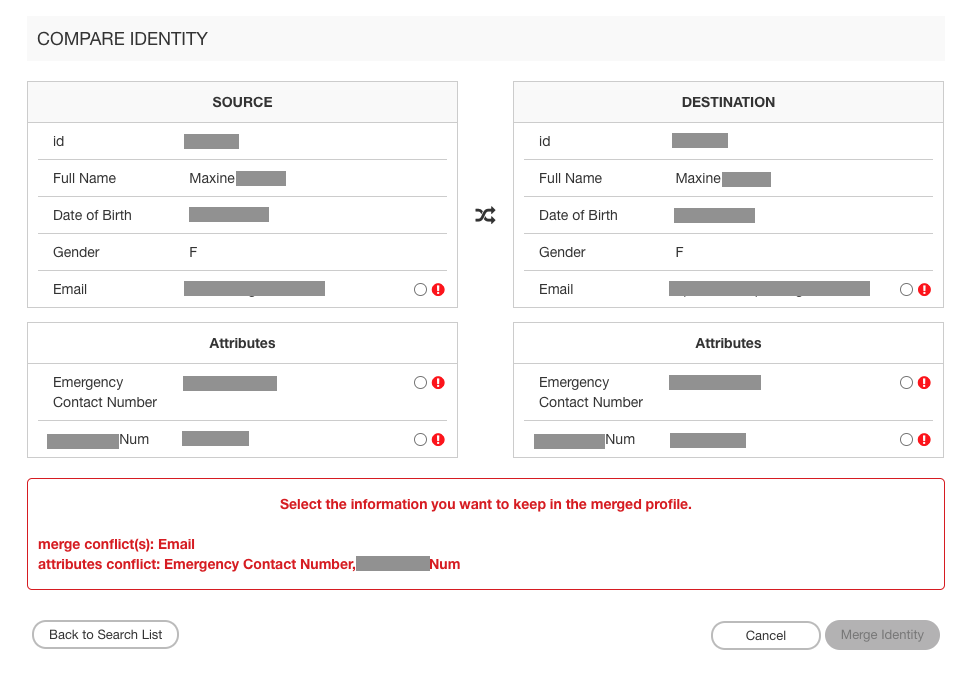Image resolution: width=966 pixels, height=677 pixels.
Task: Click the SOURCE panel header
Action: click(x=242, y=102)
